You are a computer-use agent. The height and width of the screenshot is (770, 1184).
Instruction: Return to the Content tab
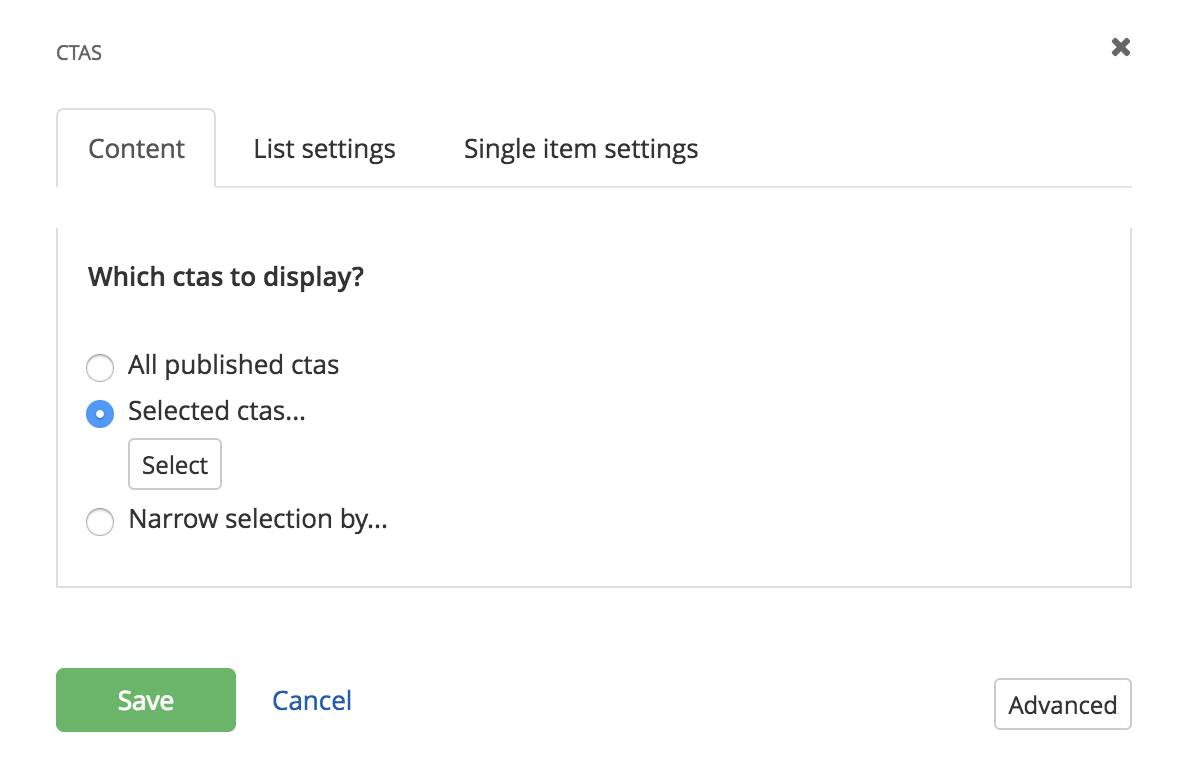(136, 148)
